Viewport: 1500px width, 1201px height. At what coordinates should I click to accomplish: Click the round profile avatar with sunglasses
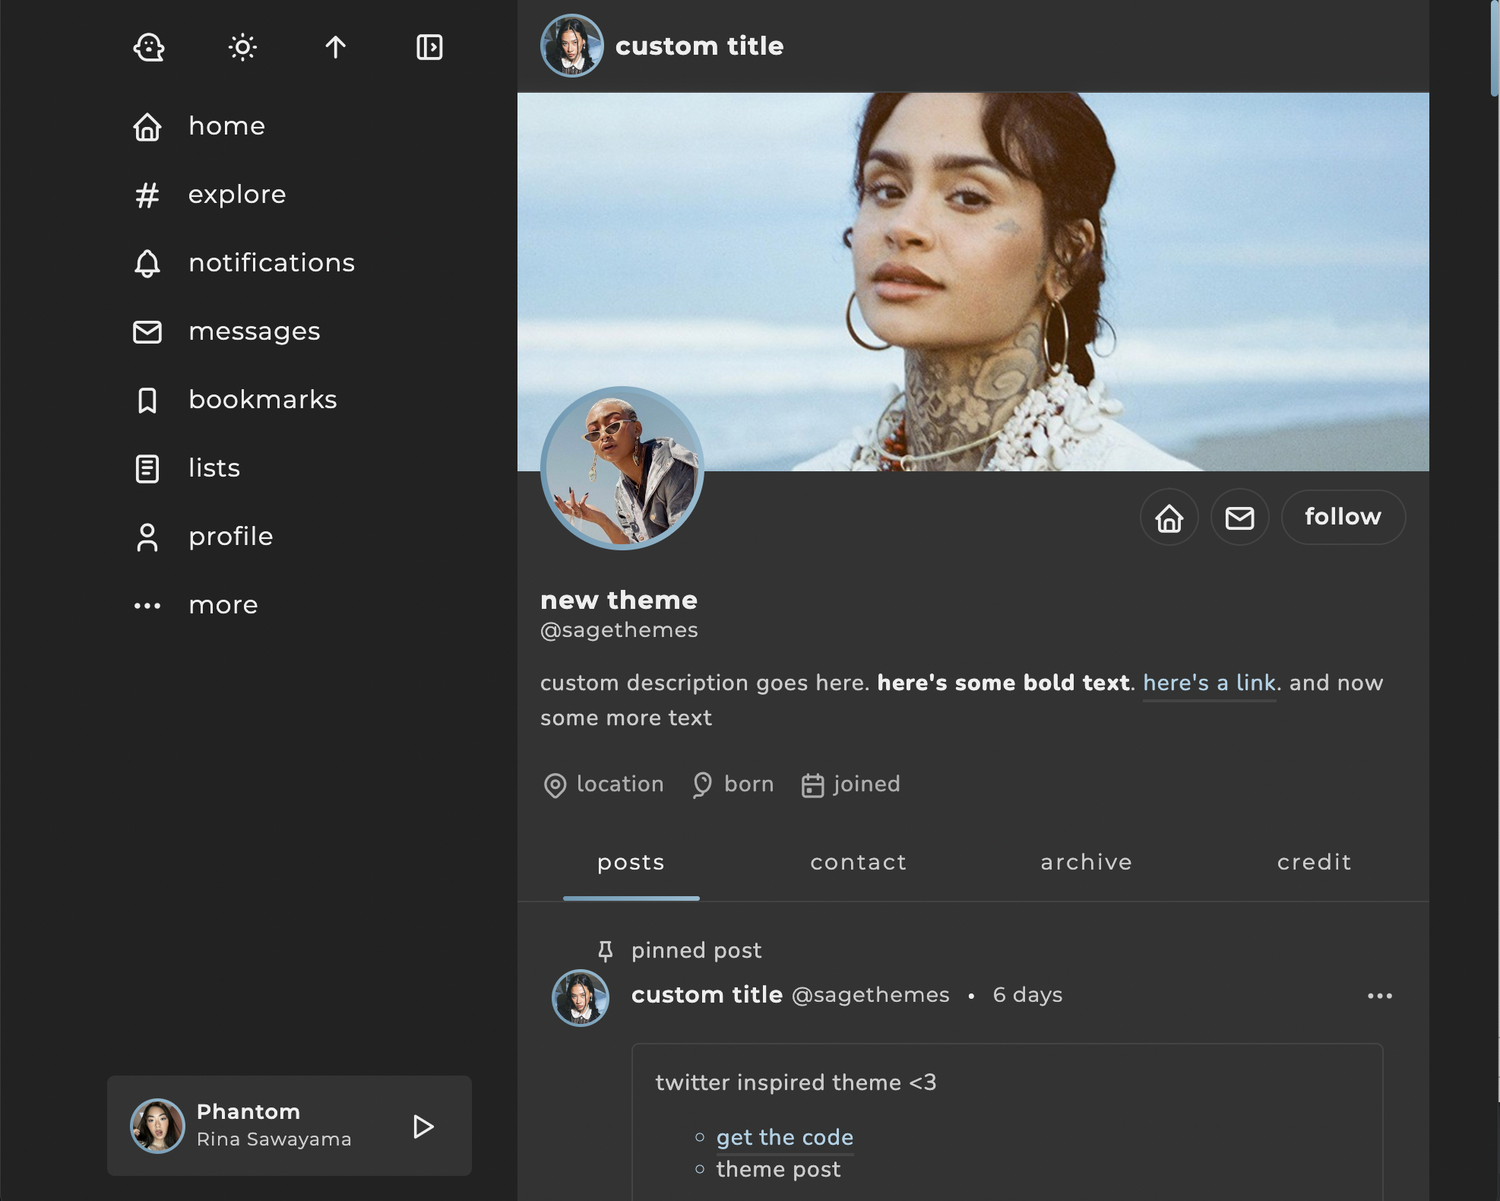(x=622, y=468)
